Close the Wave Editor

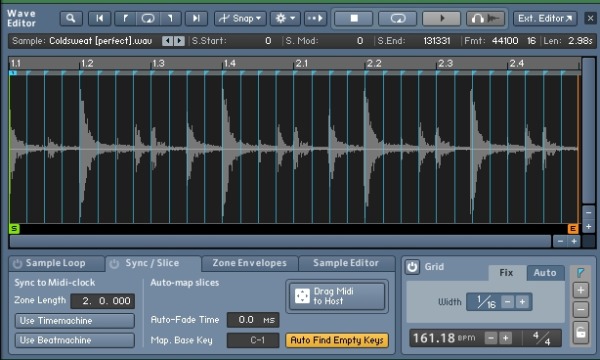(x=590, y=18)
